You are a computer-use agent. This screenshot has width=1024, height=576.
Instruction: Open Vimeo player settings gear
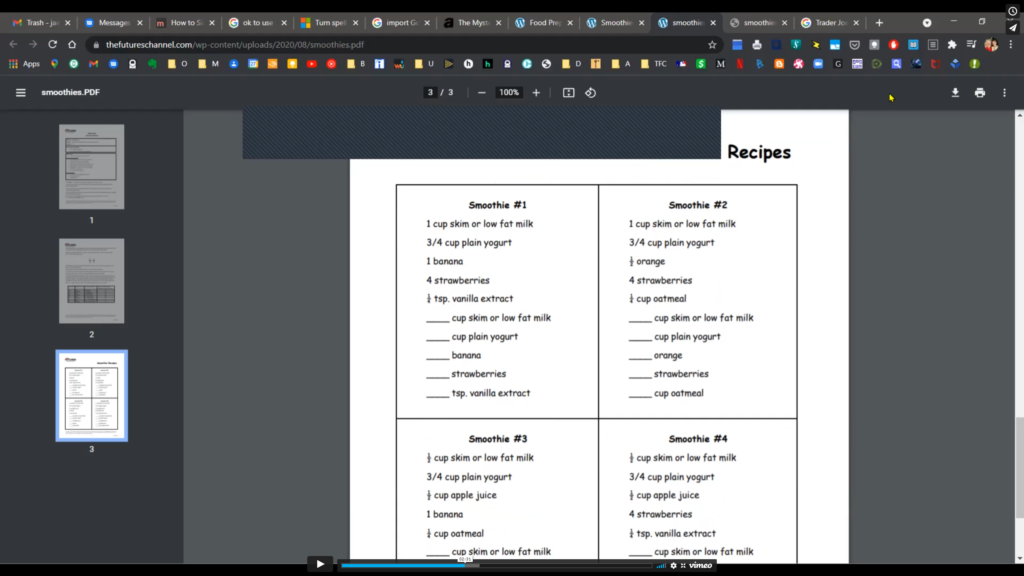pyautogui.click(x=673, y=565)
